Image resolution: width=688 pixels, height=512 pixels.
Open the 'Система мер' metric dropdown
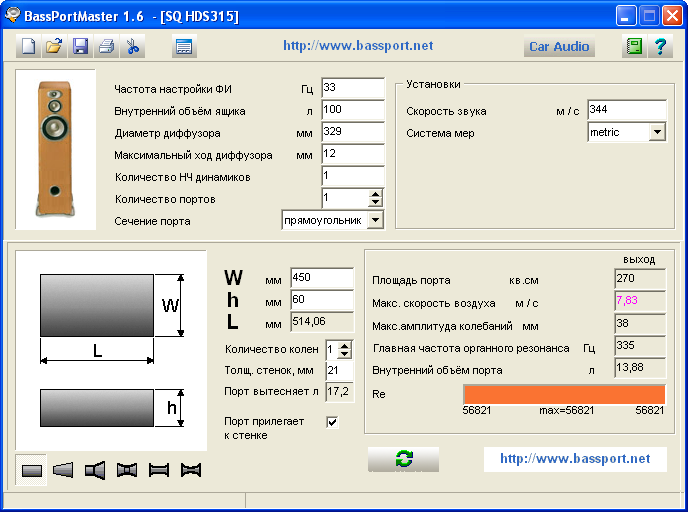(657, 132)
